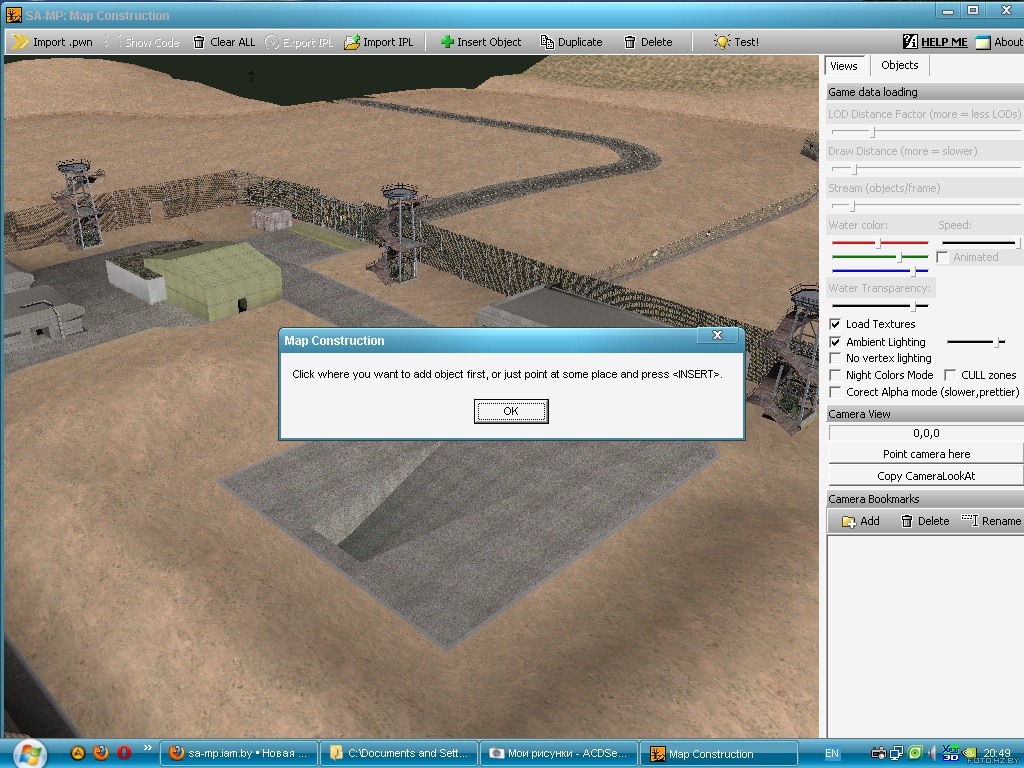1024x768 pixels.
Task: Click the water Speed slider
Action: tap(980, 243)
